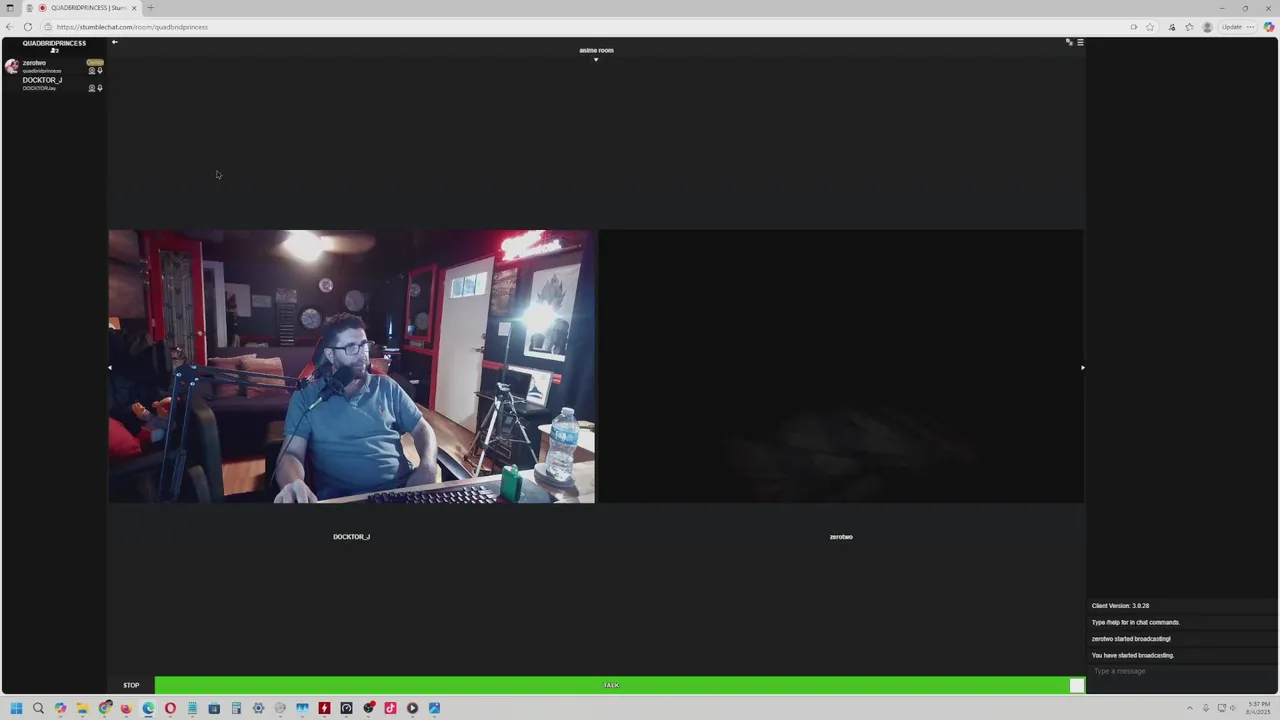Click the right arrow at the video area edge
Viewport: 1280px width, 720px height.
click(x=1082, y=367)
